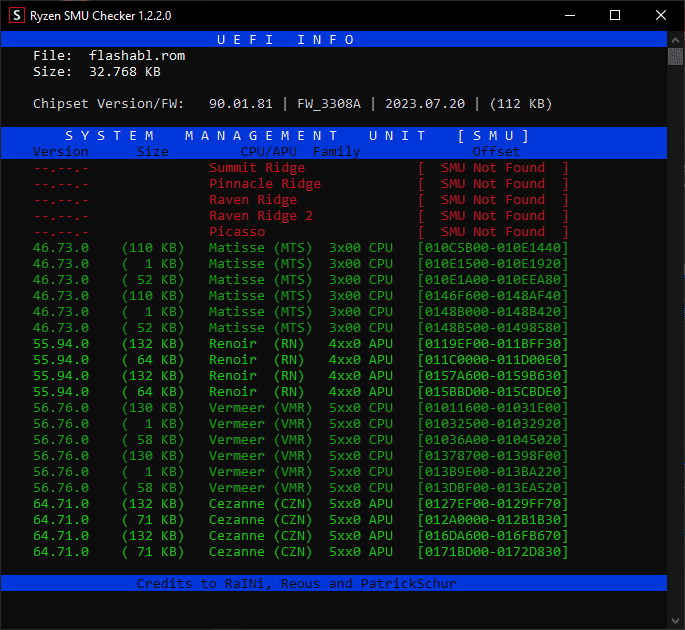685x630 pixels.
Task: Click the Picasso row name
Action: (x=237, y=232)
